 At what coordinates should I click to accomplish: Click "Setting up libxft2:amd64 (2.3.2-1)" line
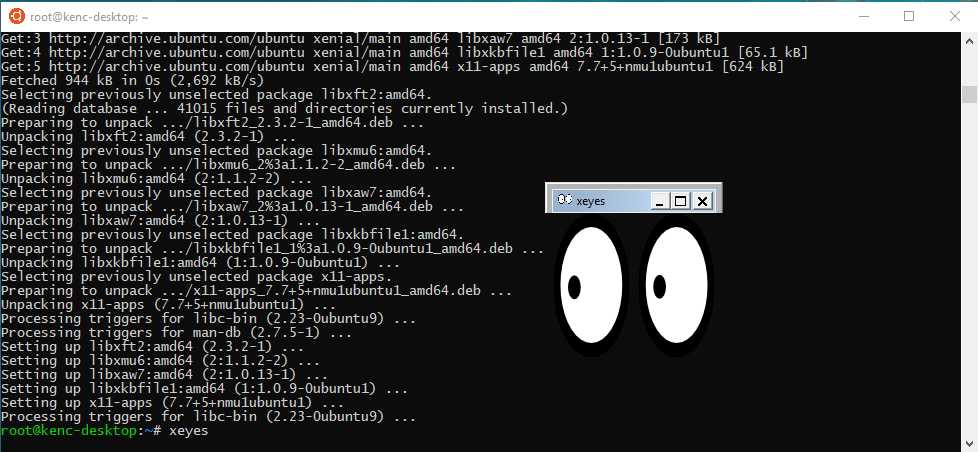(152, 347)
